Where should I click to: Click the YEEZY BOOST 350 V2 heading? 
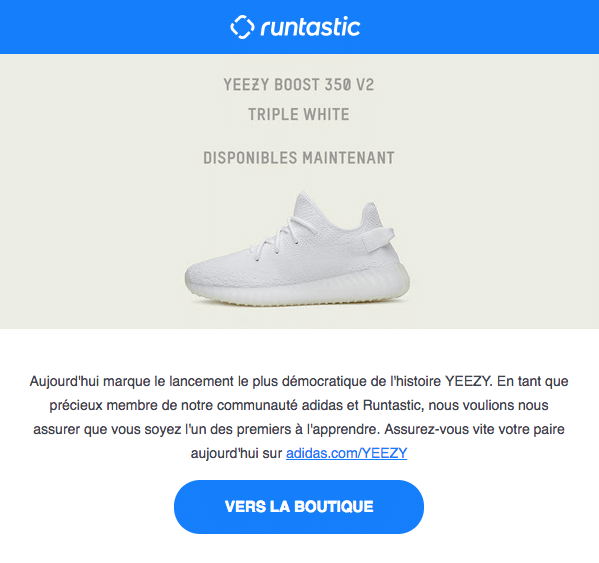[299, 85]
